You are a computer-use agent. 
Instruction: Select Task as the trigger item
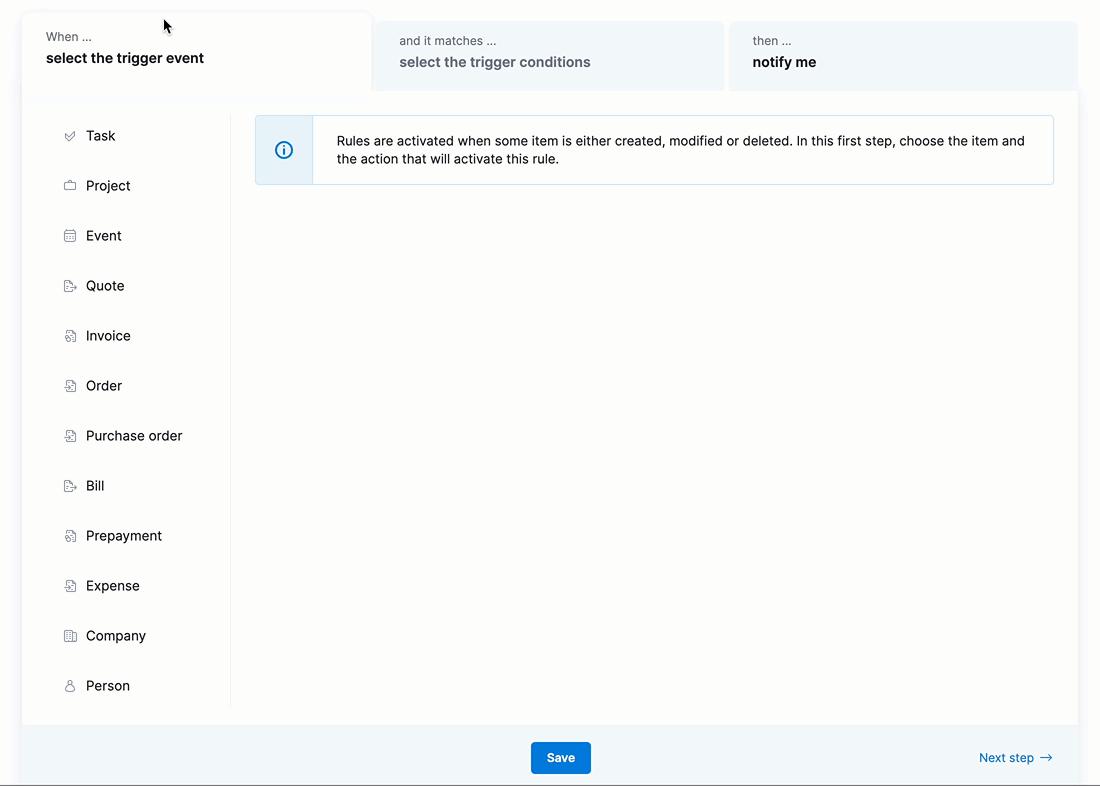coord(100,136)
